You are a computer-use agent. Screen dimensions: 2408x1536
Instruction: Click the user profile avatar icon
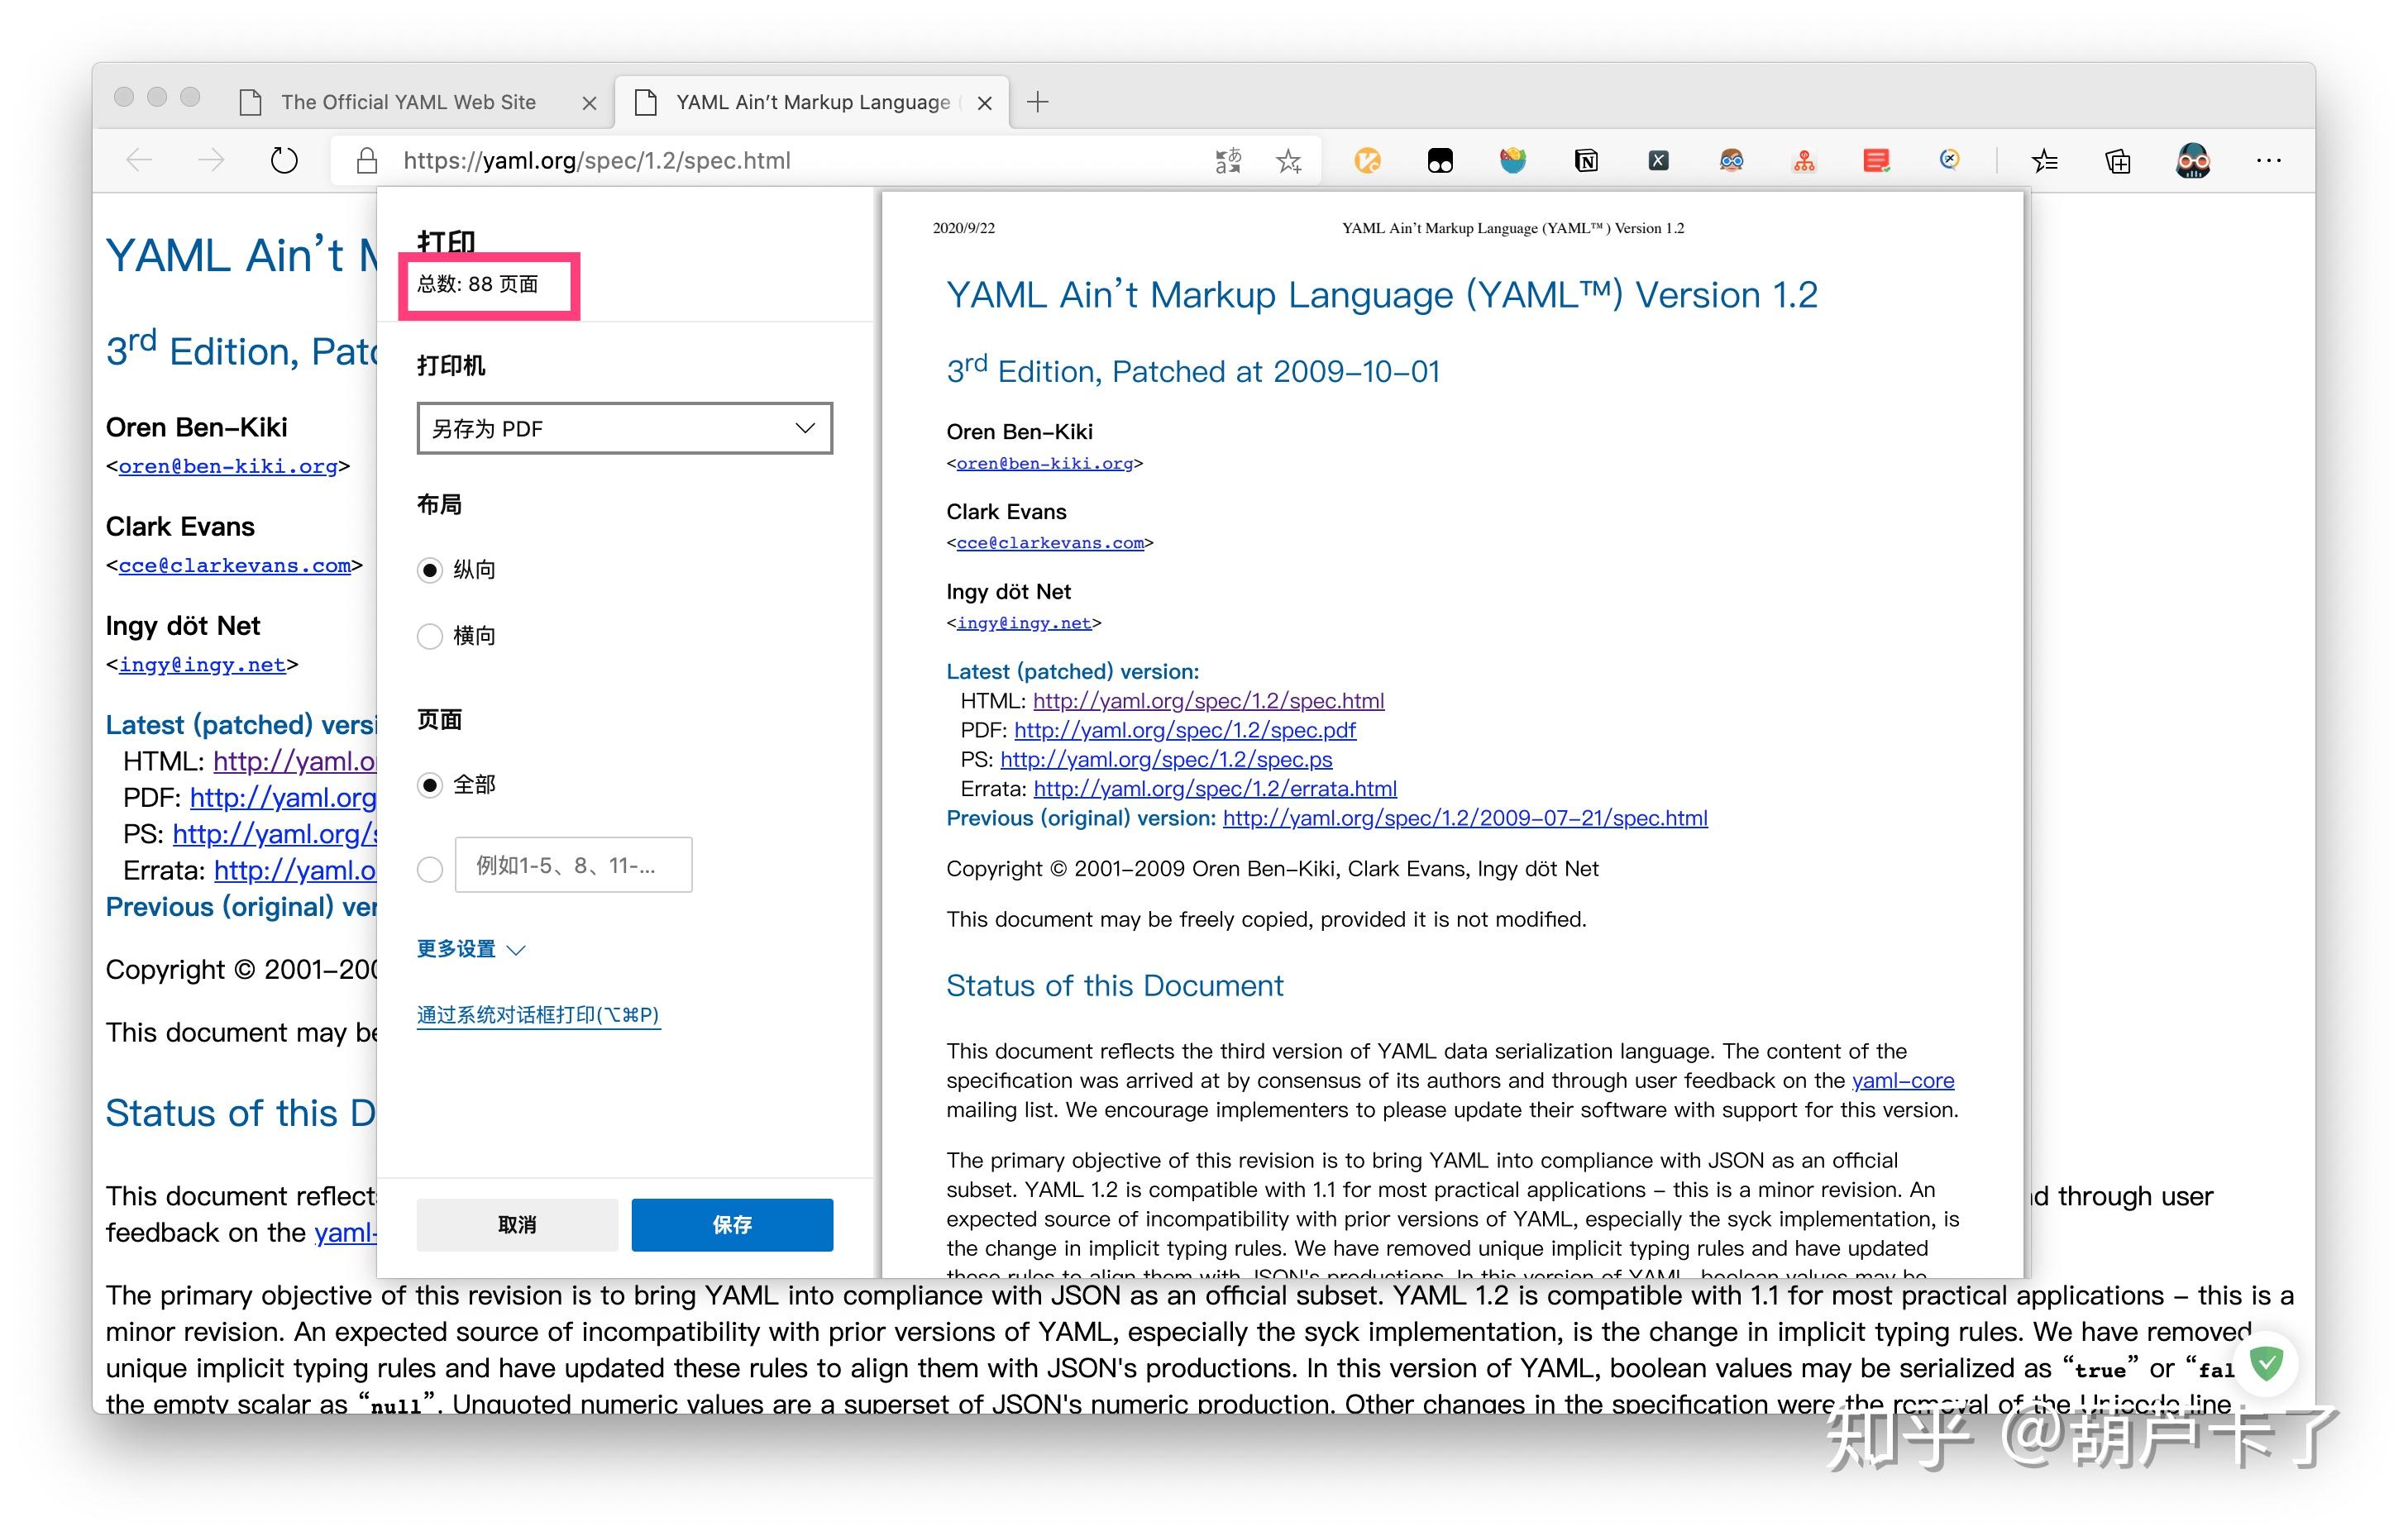[x=2192, y=160]
